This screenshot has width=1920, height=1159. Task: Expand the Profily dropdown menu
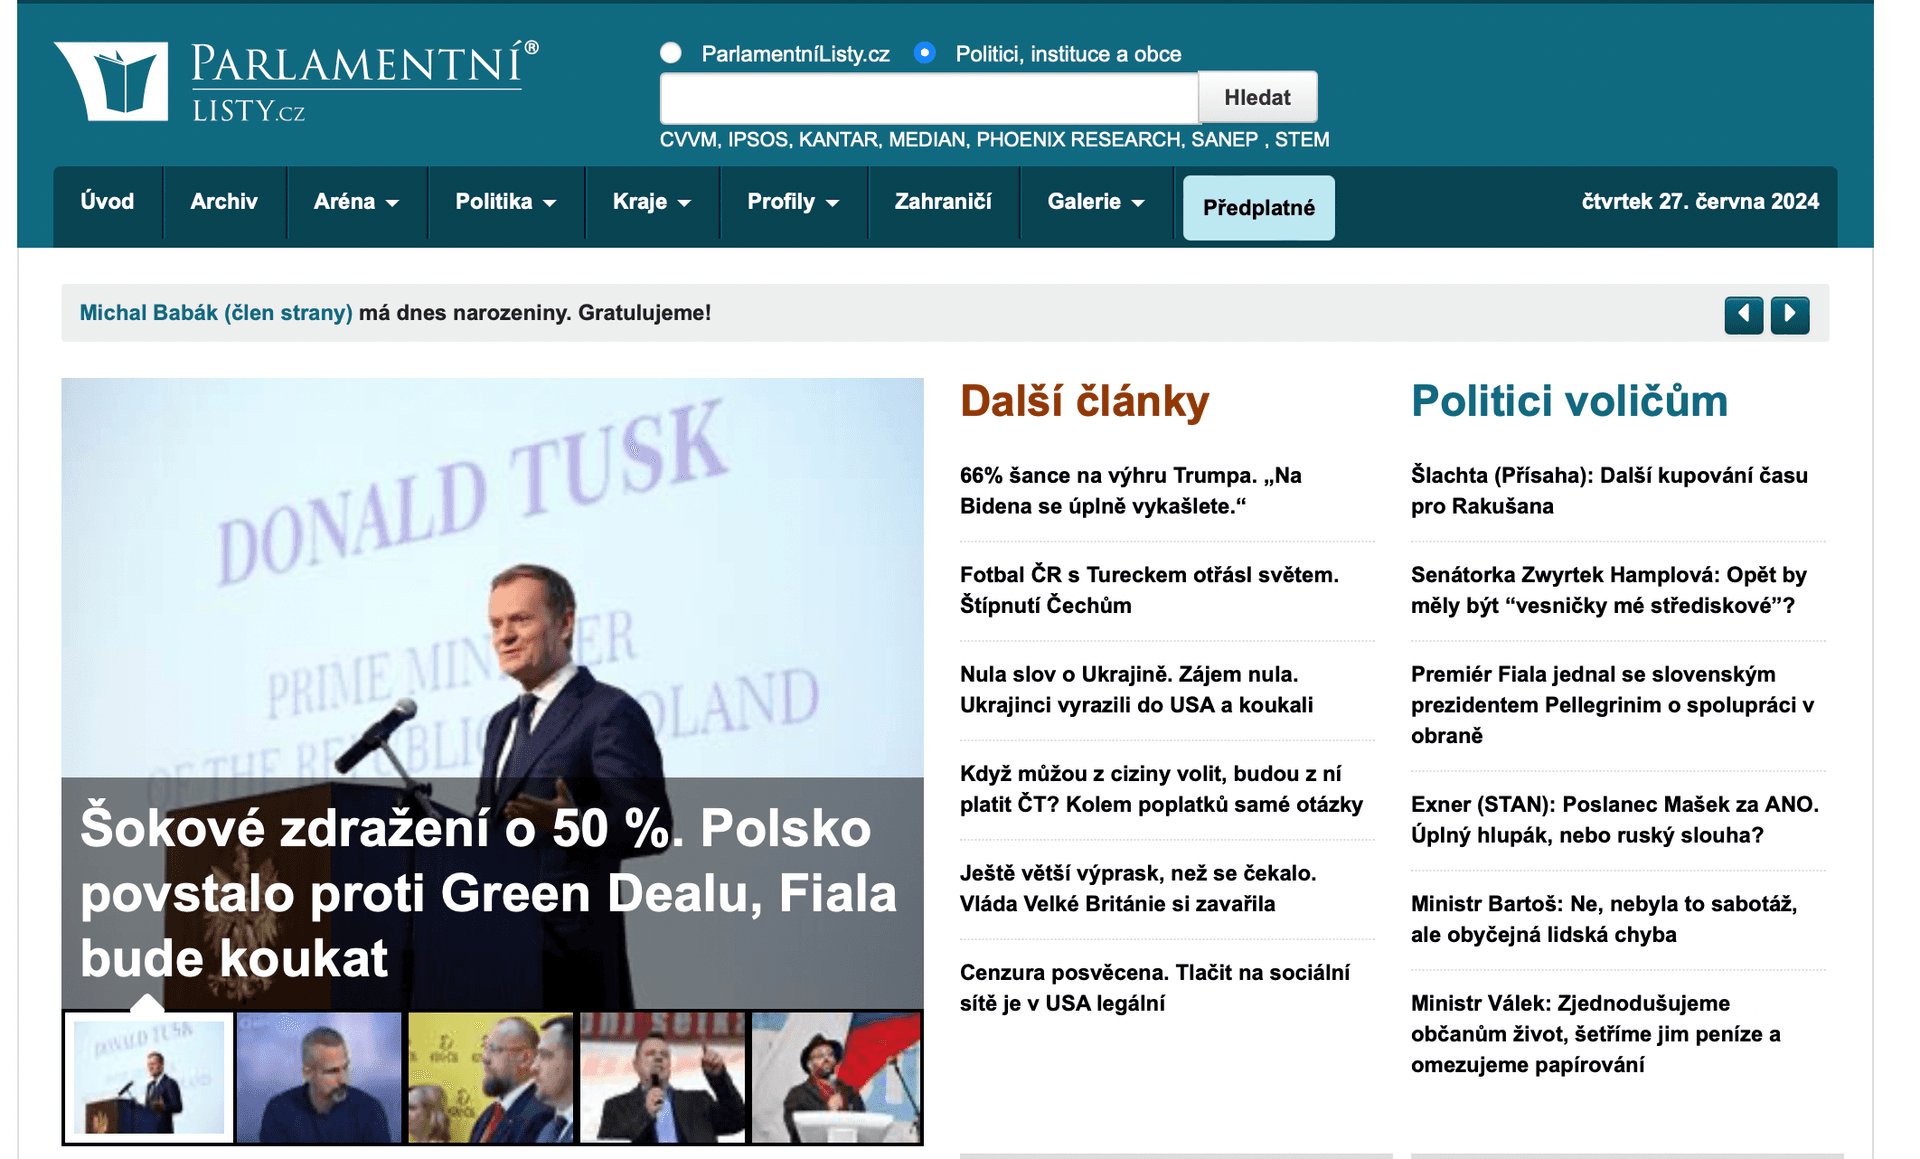pyautogui.click(x=793, y=202)
